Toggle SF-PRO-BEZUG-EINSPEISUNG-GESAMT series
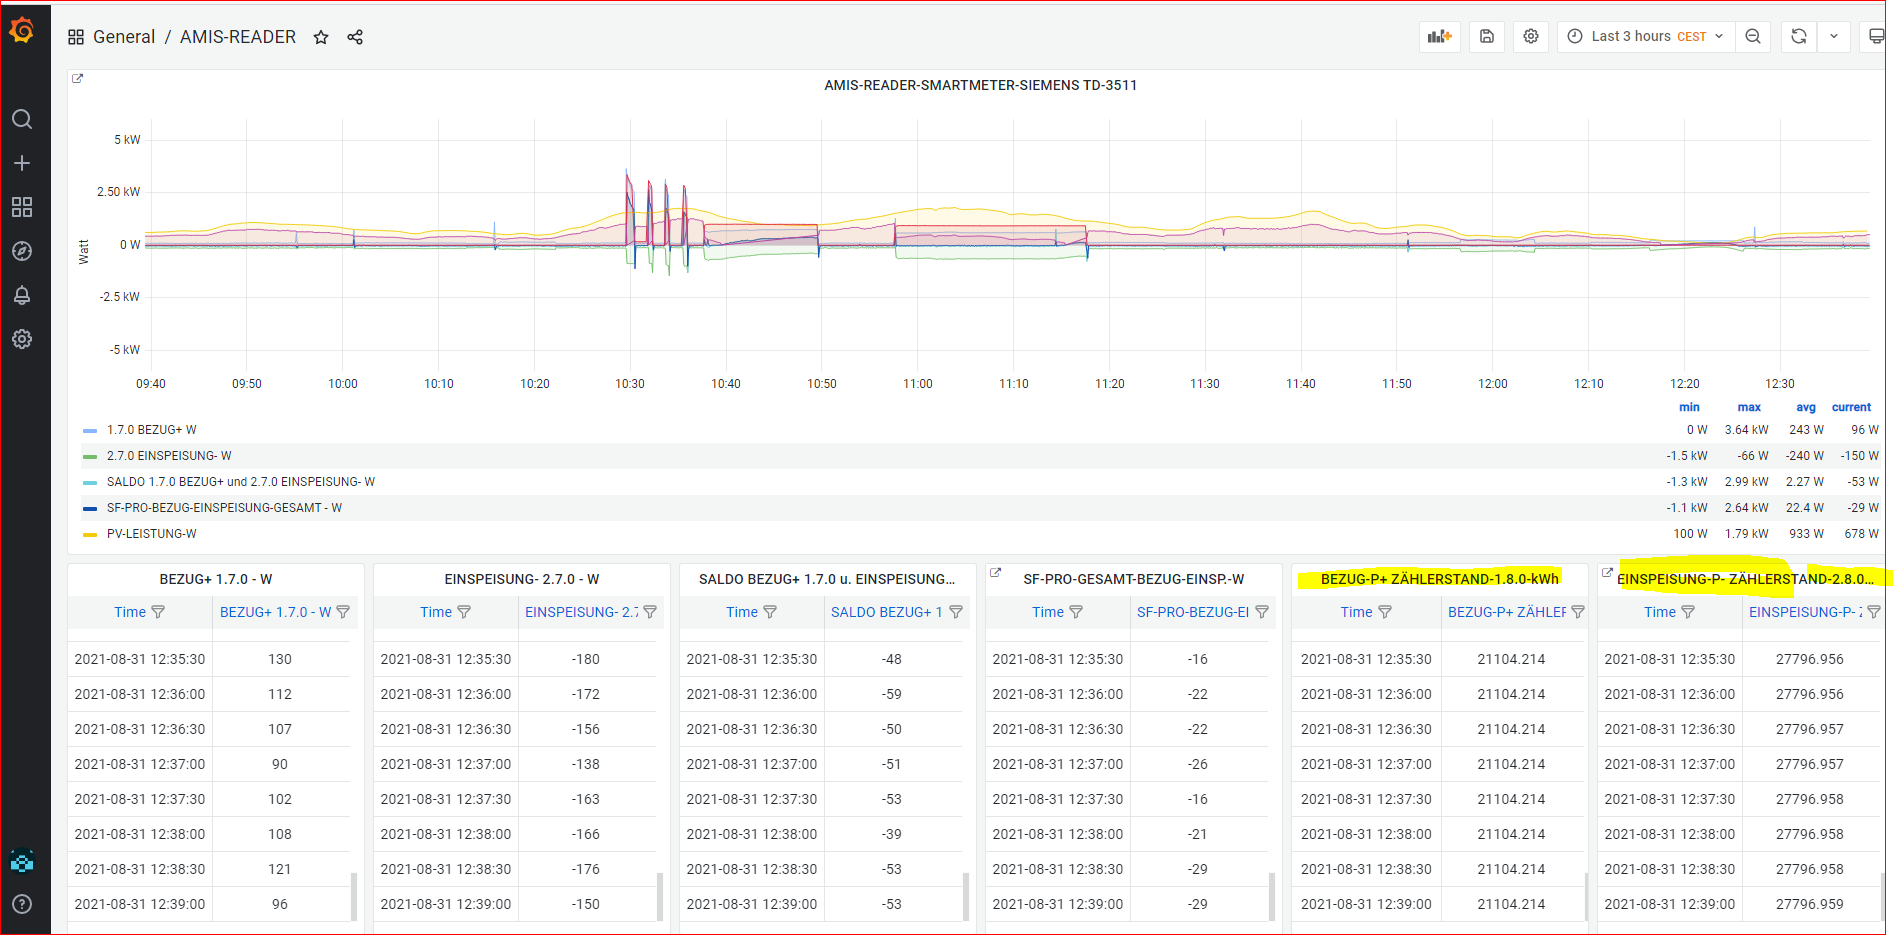The height and width of the screenshot is (935, 1893). point(224,508)
